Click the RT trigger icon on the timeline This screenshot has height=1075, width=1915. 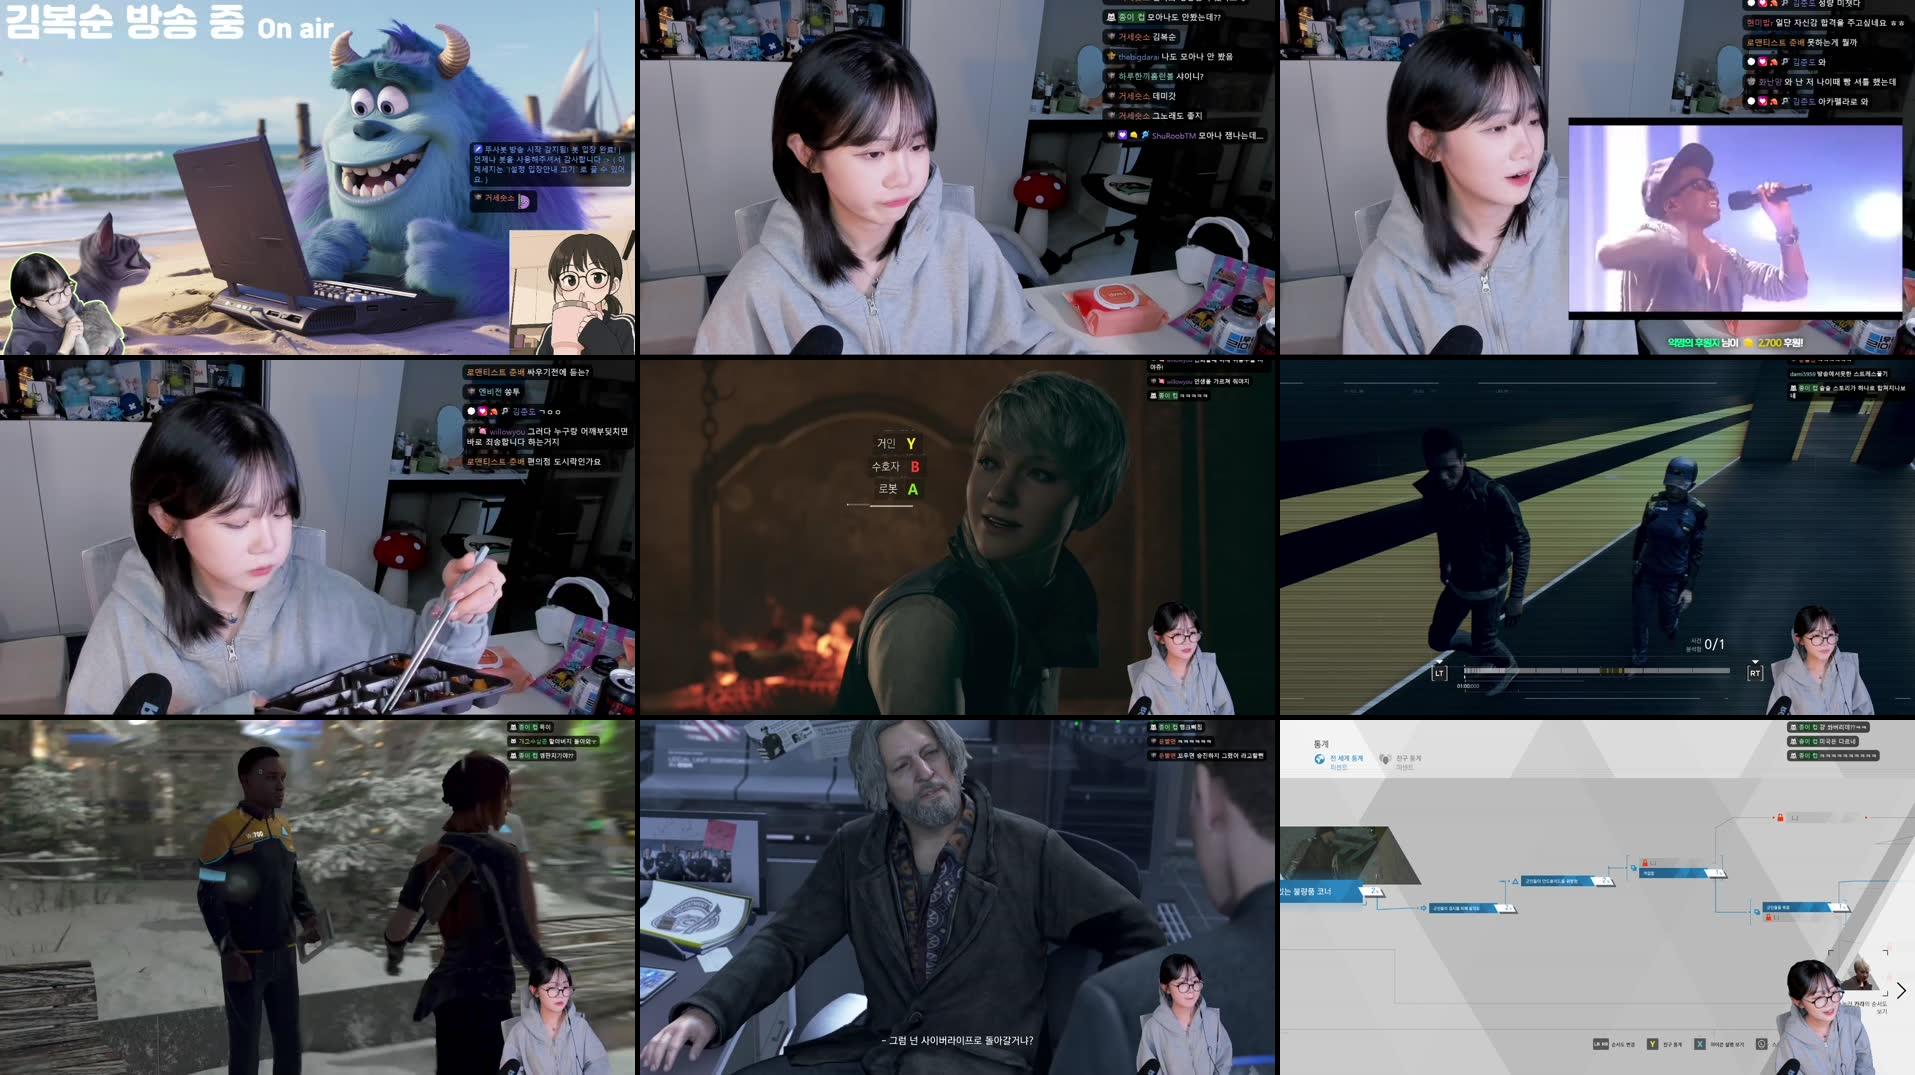[x=1756, y=673]
